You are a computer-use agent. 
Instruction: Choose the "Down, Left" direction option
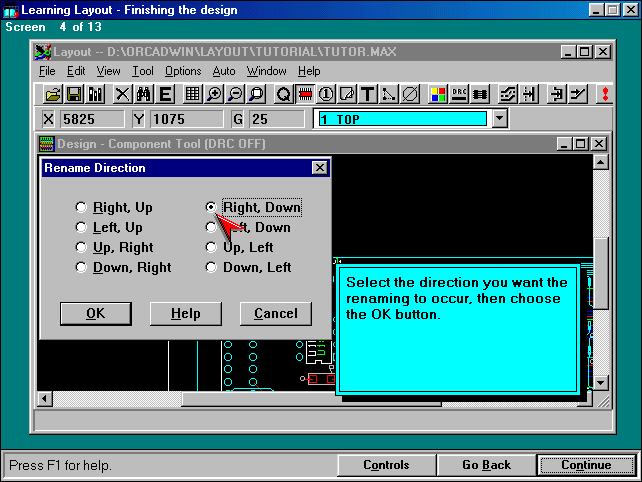tap(211, 268)
